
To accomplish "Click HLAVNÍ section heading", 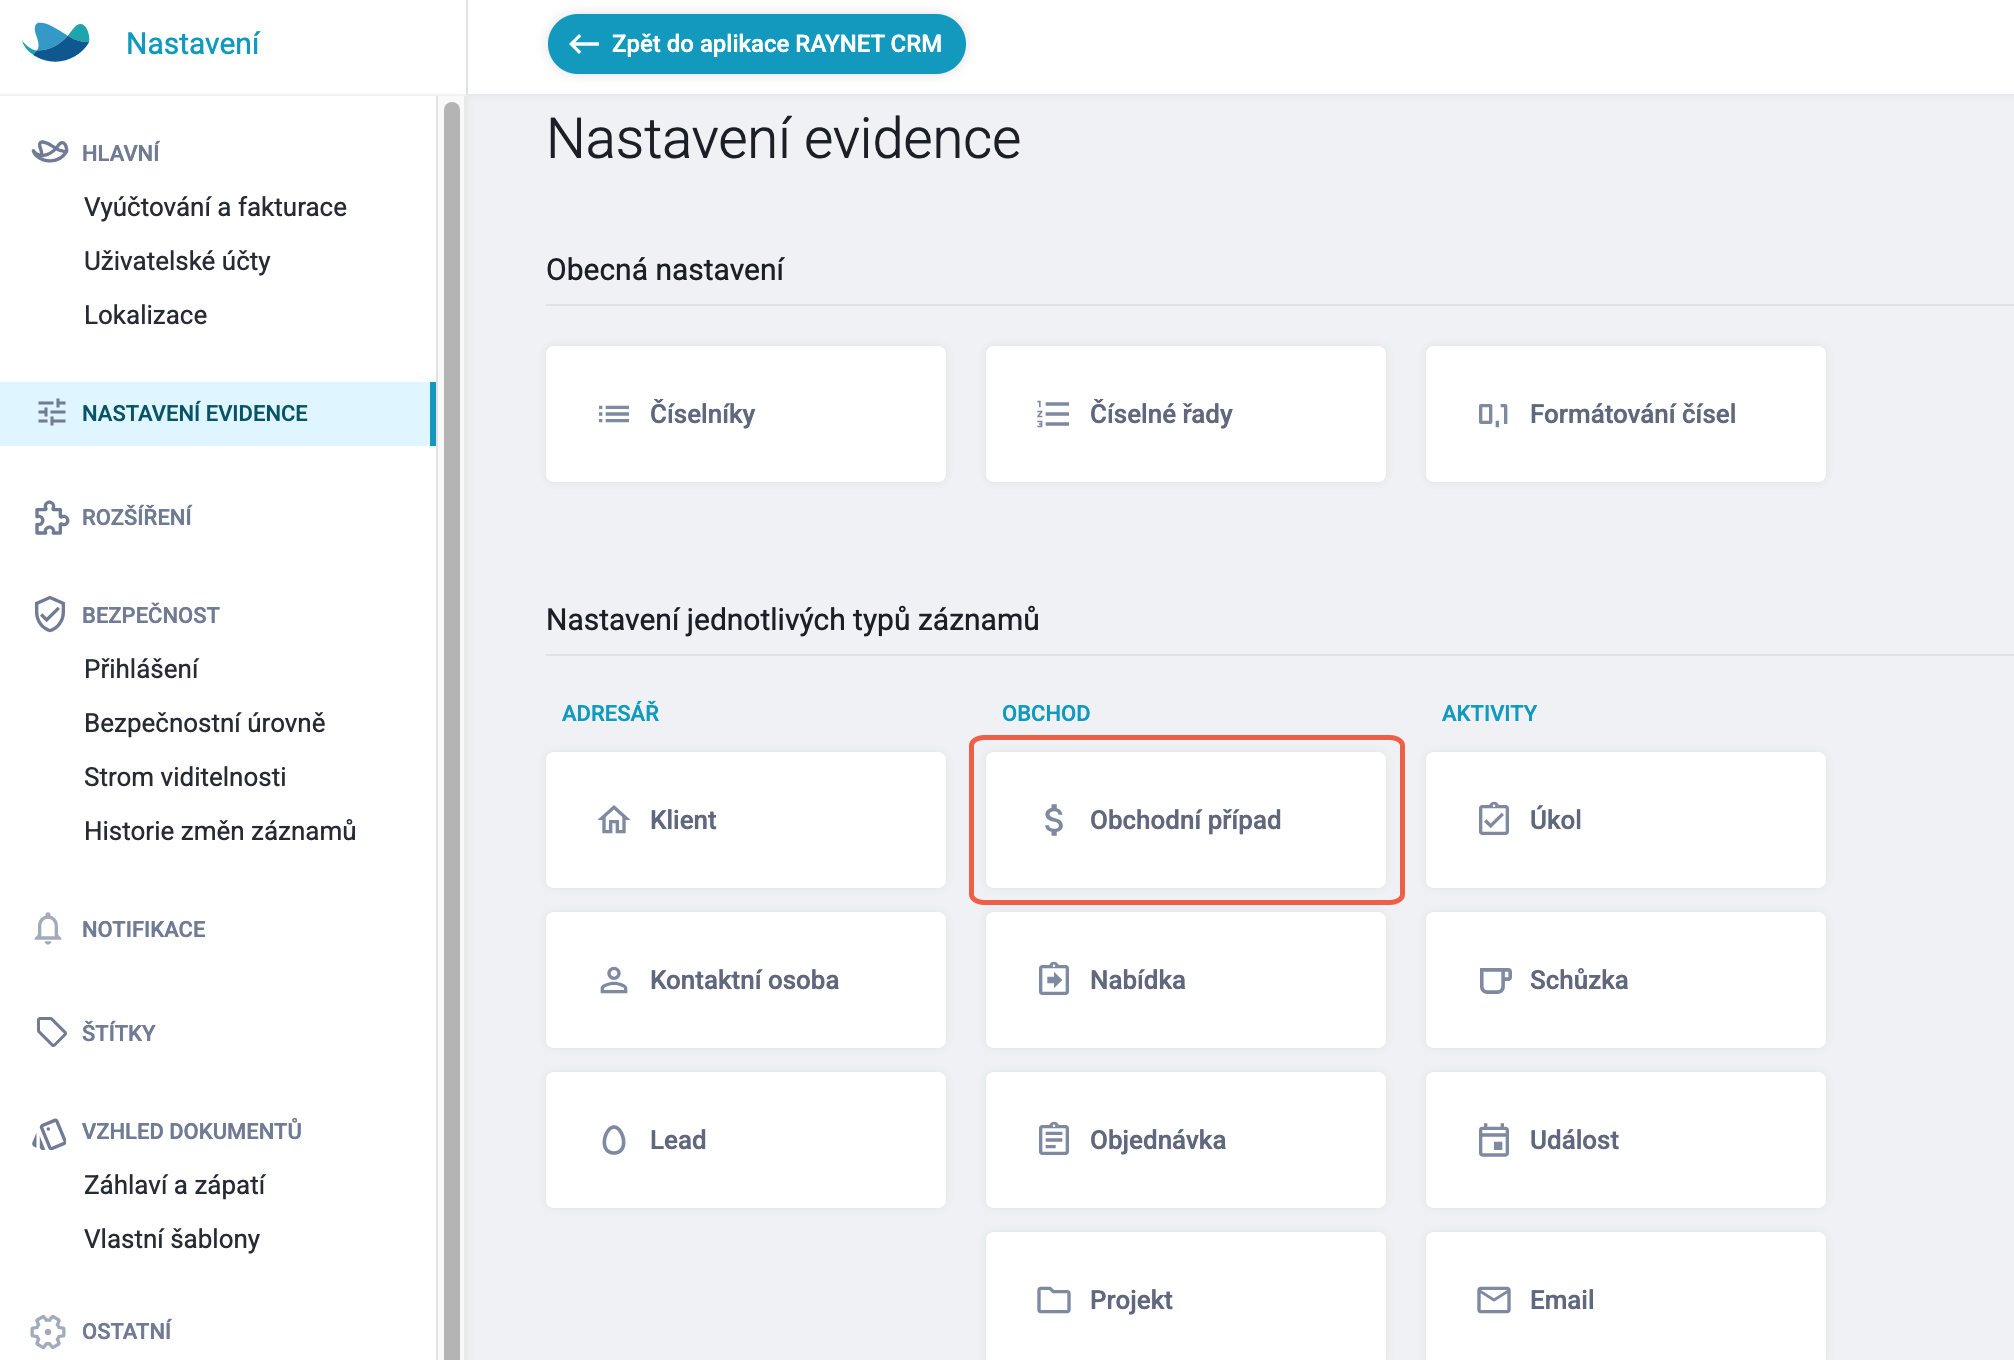I will click(120, 153).
